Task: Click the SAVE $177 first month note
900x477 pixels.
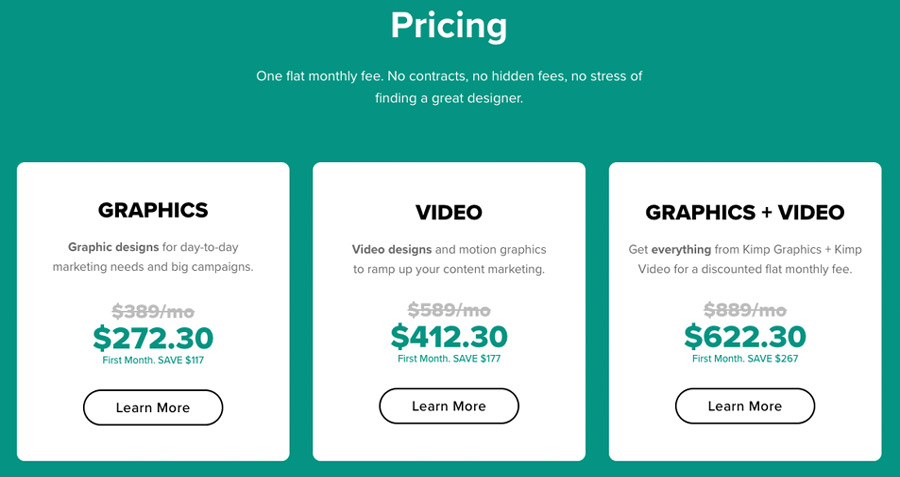Action: point(449,359)
